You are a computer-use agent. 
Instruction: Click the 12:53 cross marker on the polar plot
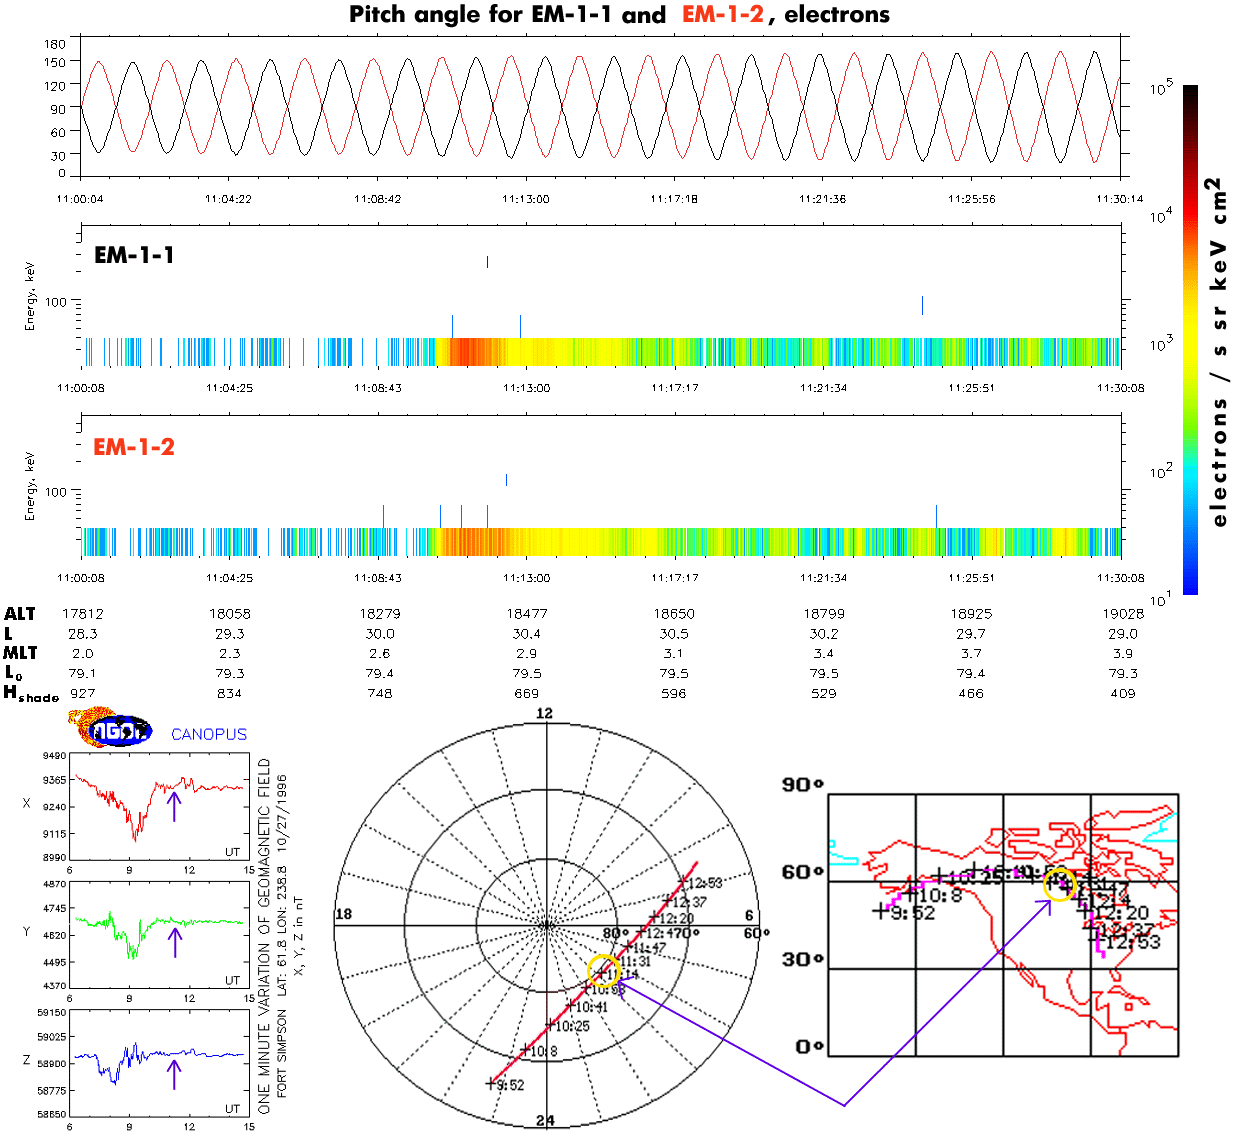click(x=685, y=882)
